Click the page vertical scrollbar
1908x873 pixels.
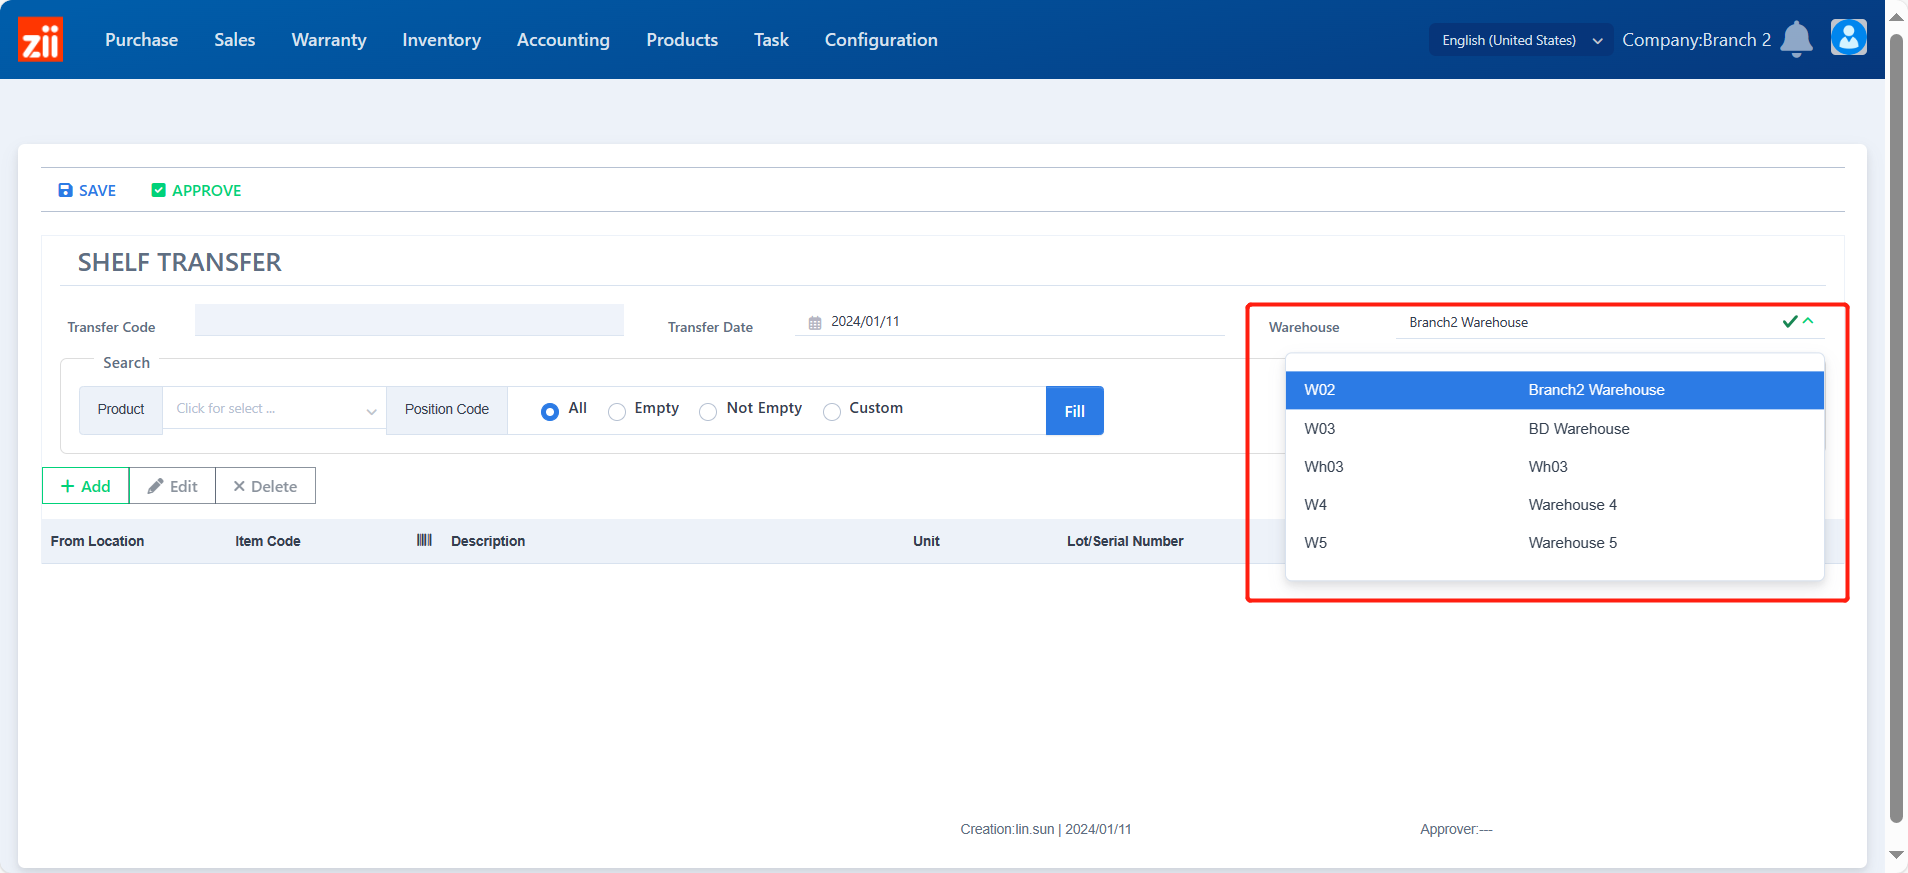pos(1896,430)
